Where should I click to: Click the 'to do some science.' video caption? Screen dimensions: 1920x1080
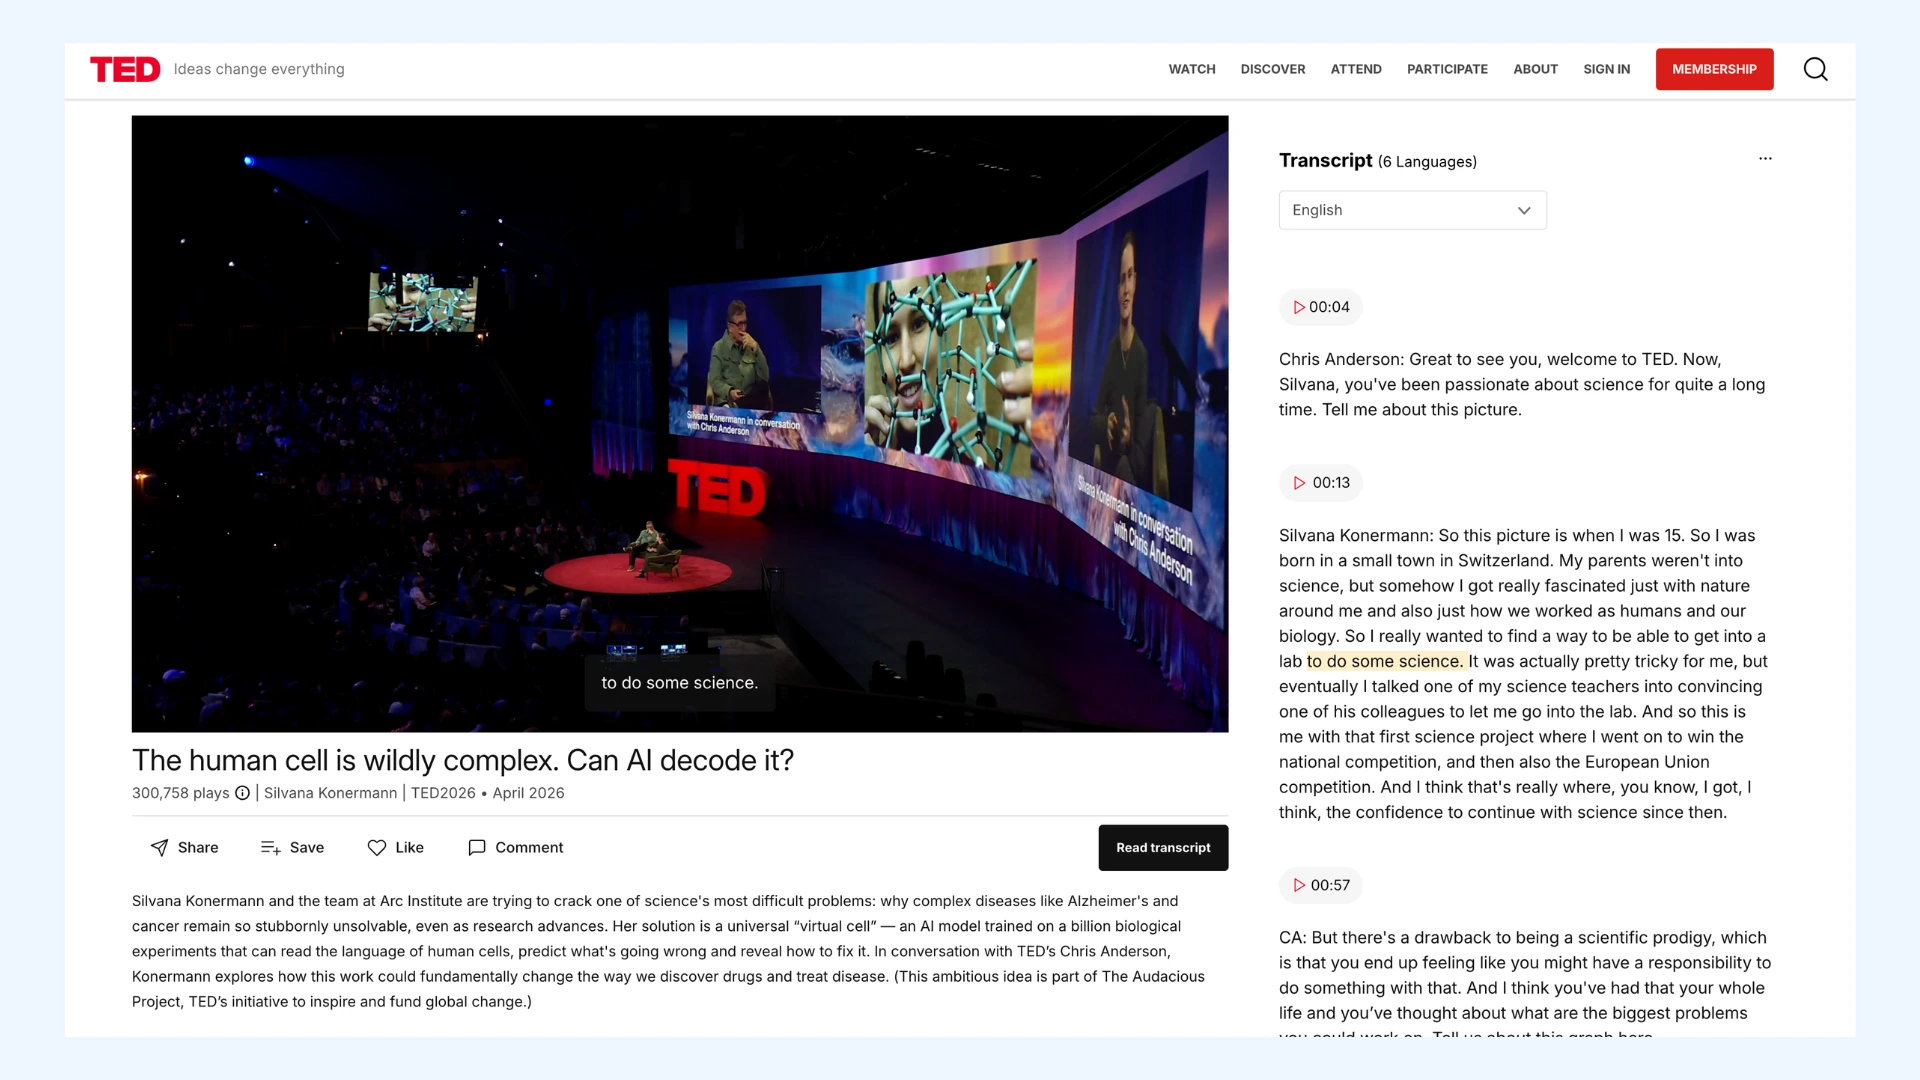680,683
